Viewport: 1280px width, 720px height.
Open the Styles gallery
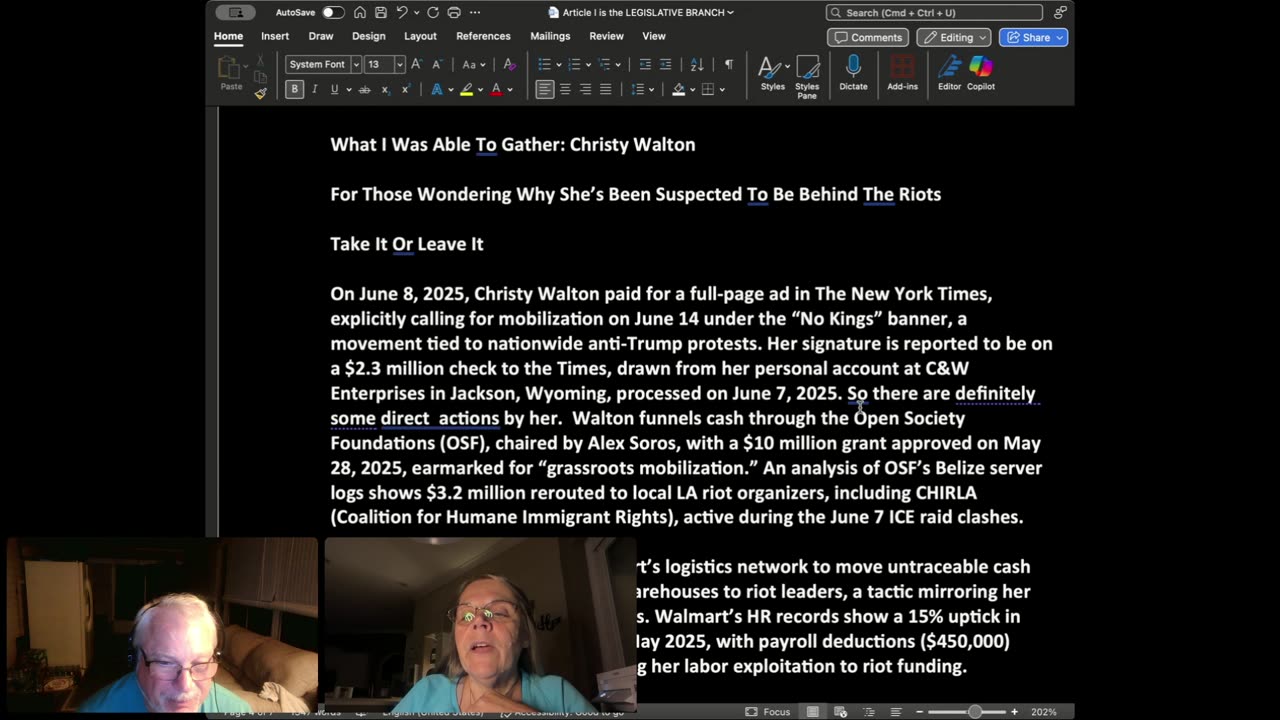[x=772, y=73]
